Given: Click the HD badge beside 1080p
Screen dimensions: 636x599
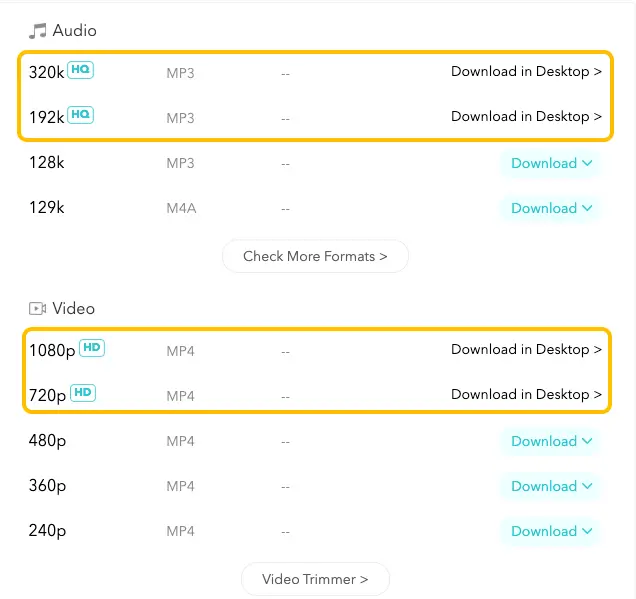Looking at the screenshot, I should (x=92, y=348).
